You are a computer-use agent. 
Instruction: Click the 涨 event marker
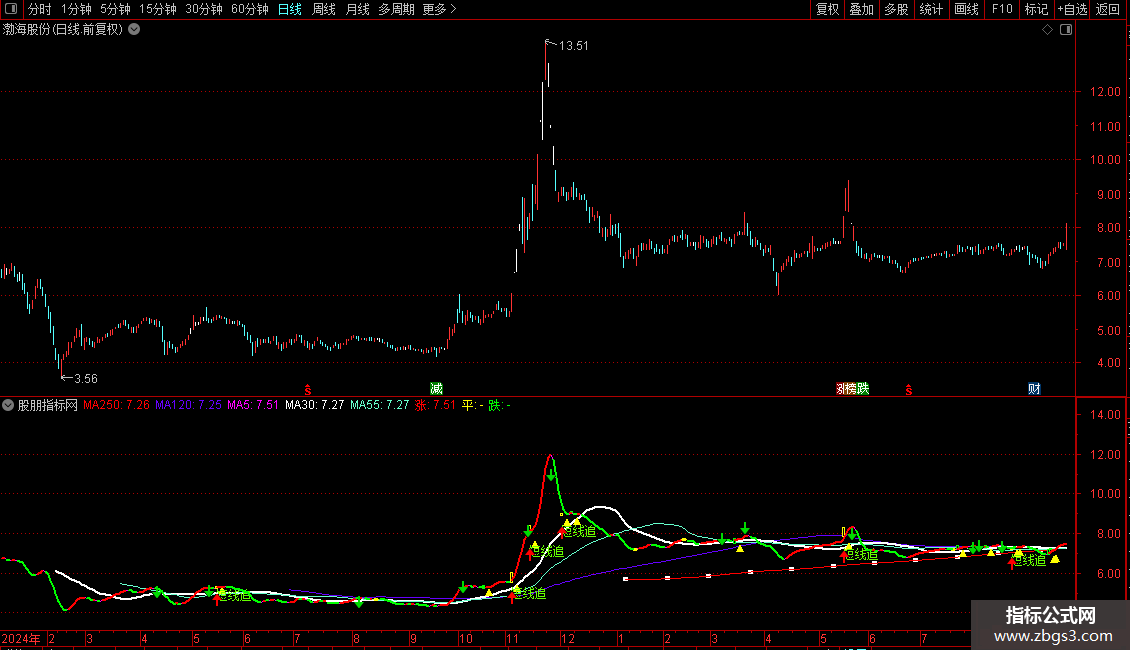tap(840, 388)
